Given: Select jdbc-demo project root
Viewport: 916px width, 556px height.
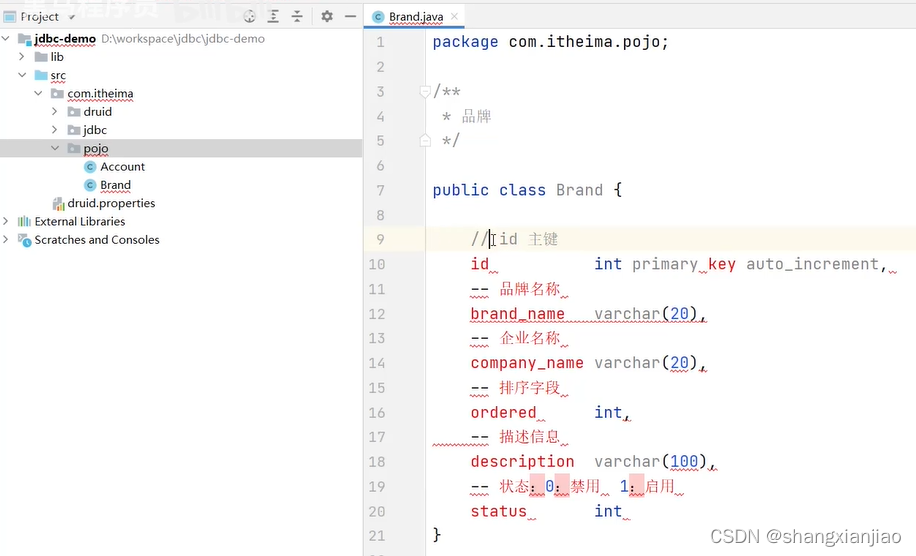Looking at the screenshot, I should coord(64,39).
